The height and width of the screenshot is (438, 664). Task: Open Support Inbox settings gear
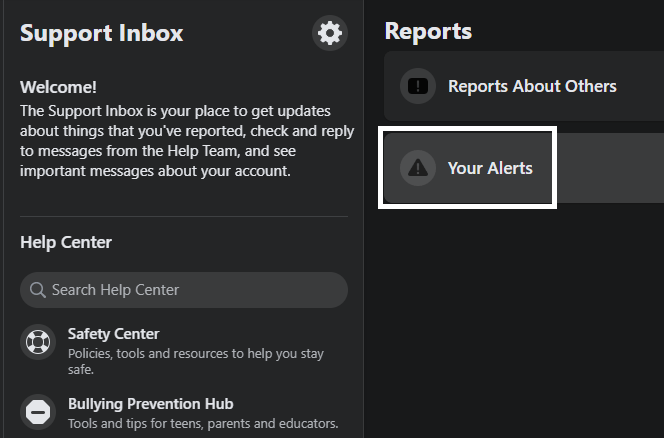330,33
